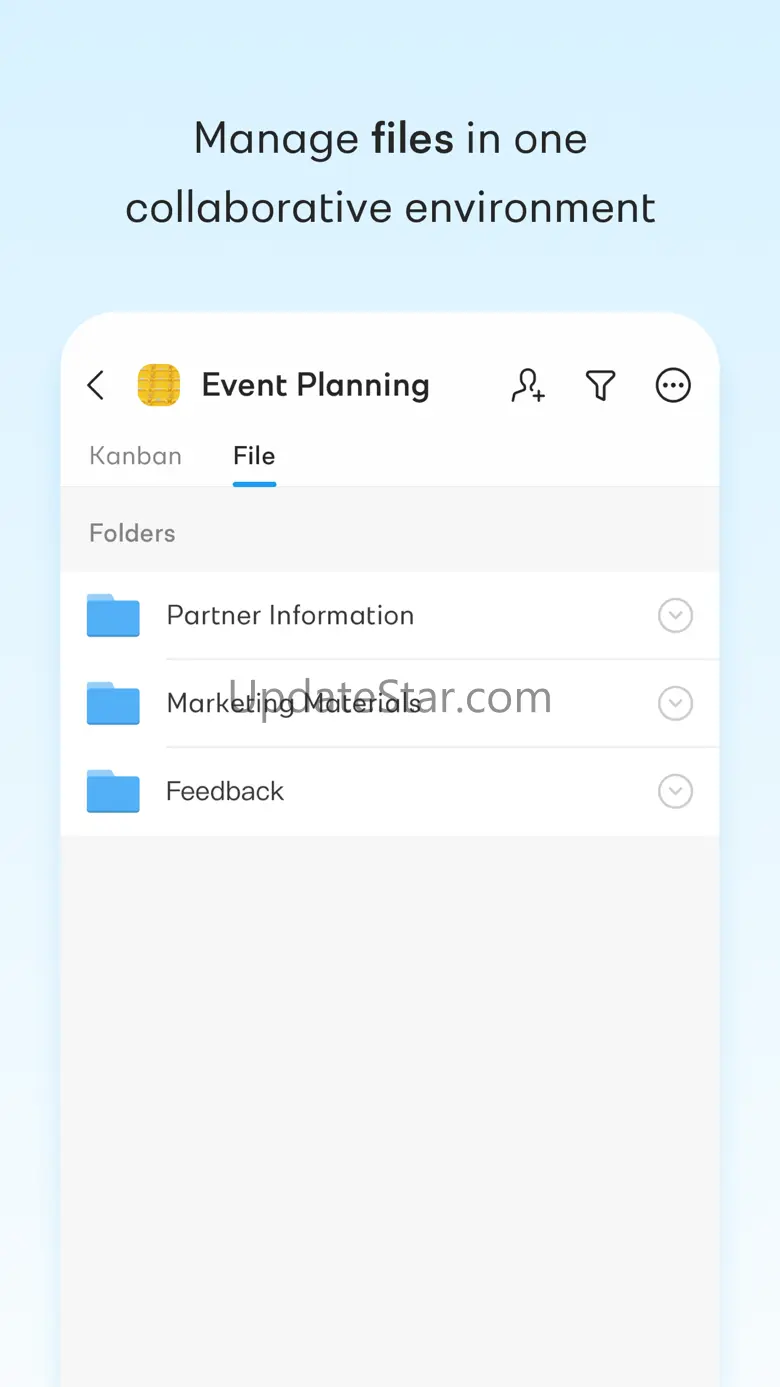Open the filter funnel icon

600,385
